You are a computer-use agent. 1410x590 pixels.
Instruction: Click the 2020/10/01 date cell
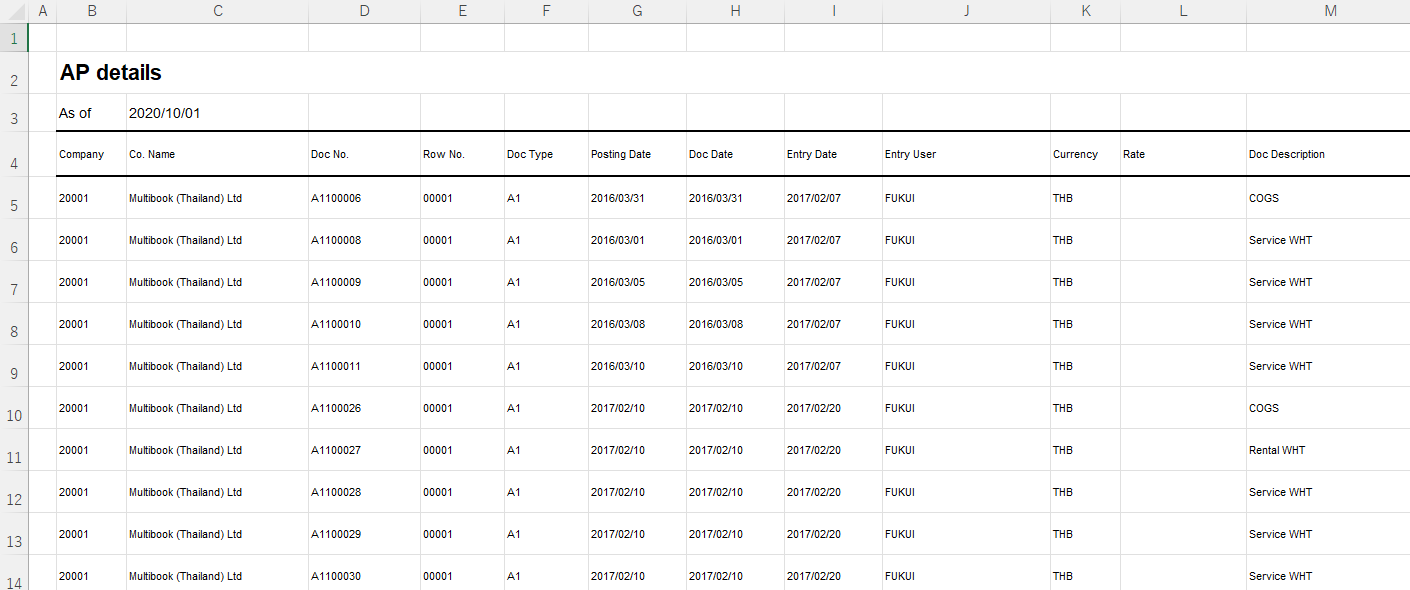(x=218, y=113)
